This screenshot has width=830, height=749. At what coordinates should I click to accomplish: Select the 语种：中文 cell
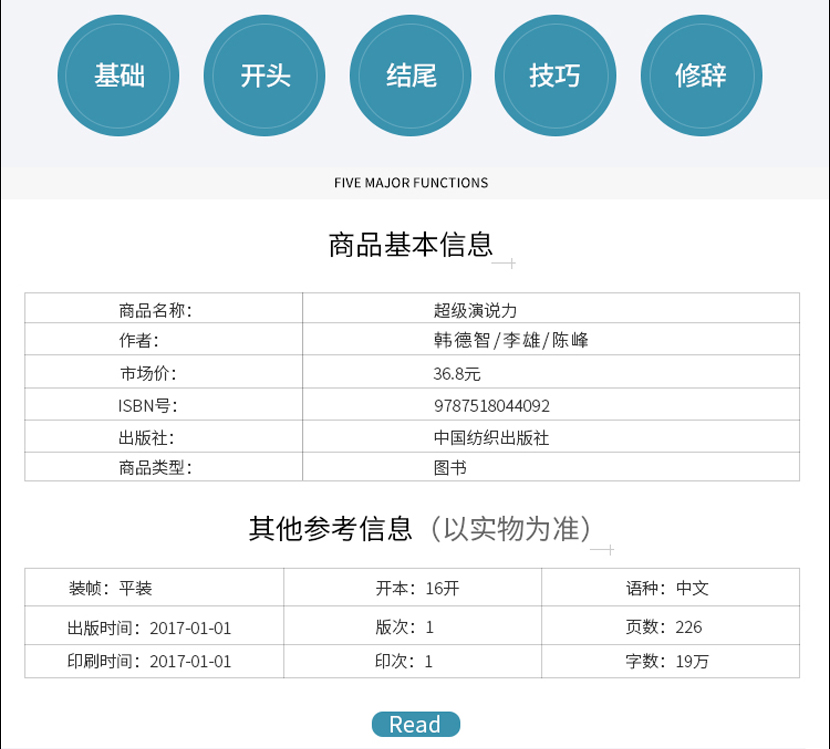(x=667, y=588)
